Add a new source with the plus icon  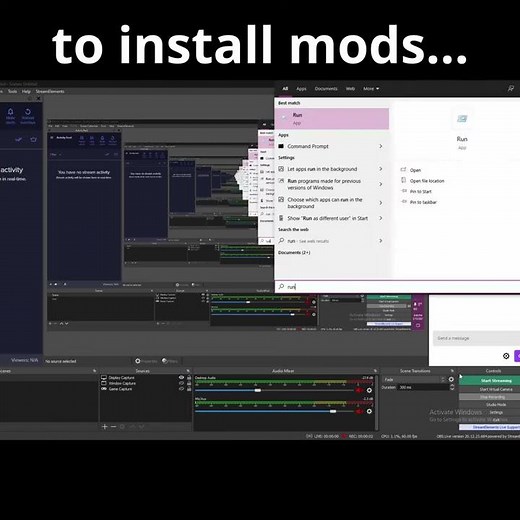104,427
